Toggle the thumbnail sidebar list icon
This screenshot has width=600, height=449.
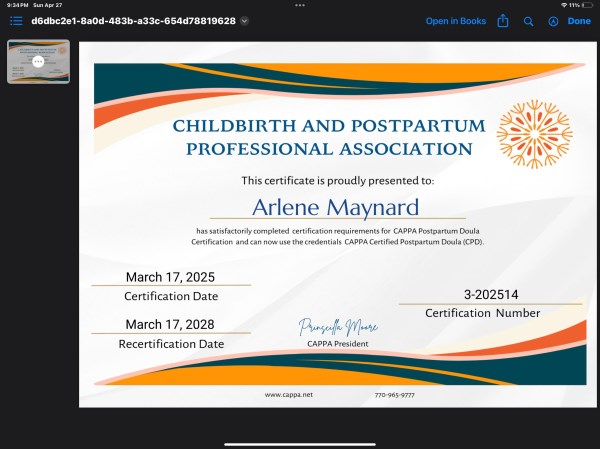pyautogui.click(x=16, y=21)
